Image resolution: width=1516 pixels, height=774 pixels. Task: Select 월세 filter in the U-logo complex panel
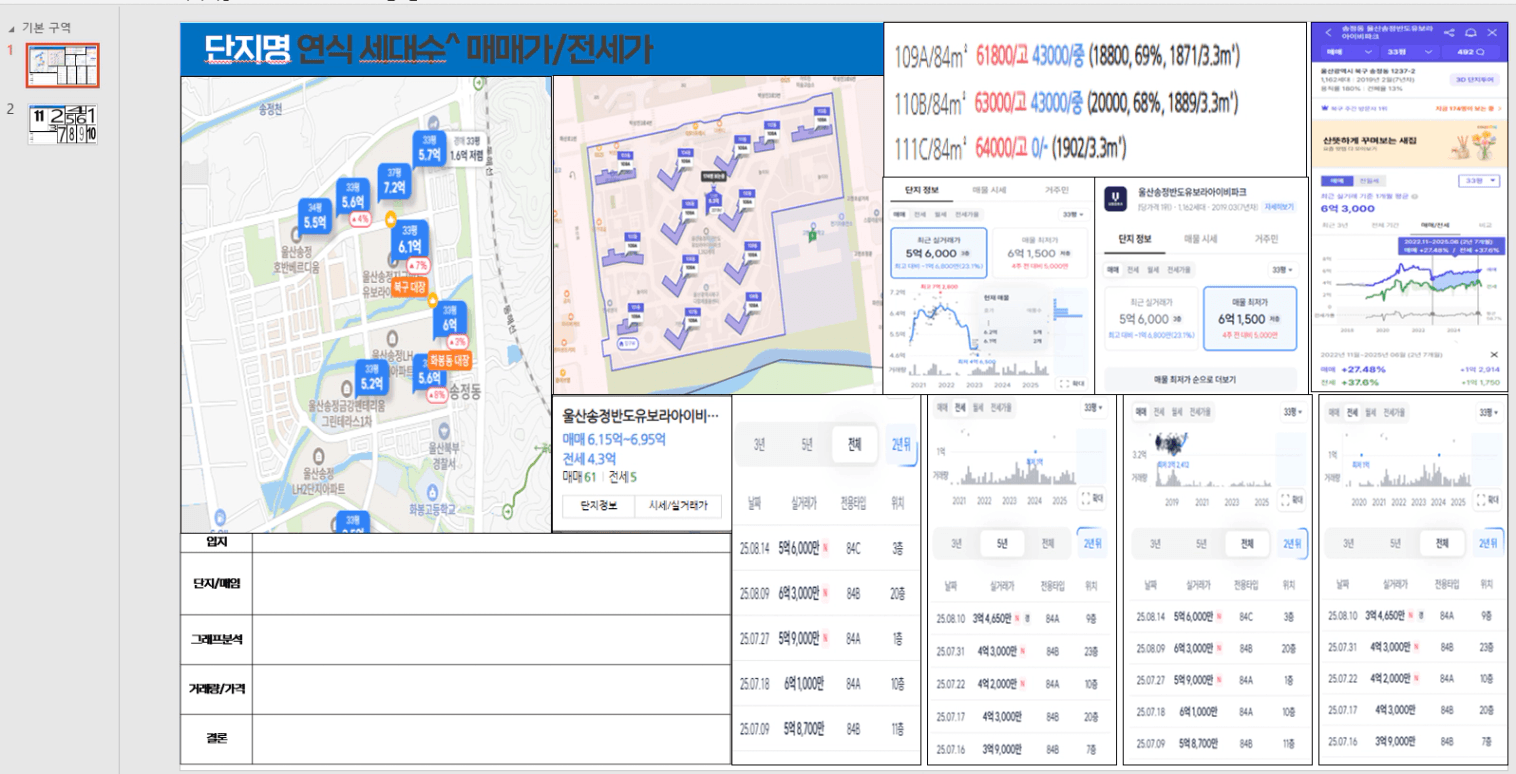coord(1153,270)
